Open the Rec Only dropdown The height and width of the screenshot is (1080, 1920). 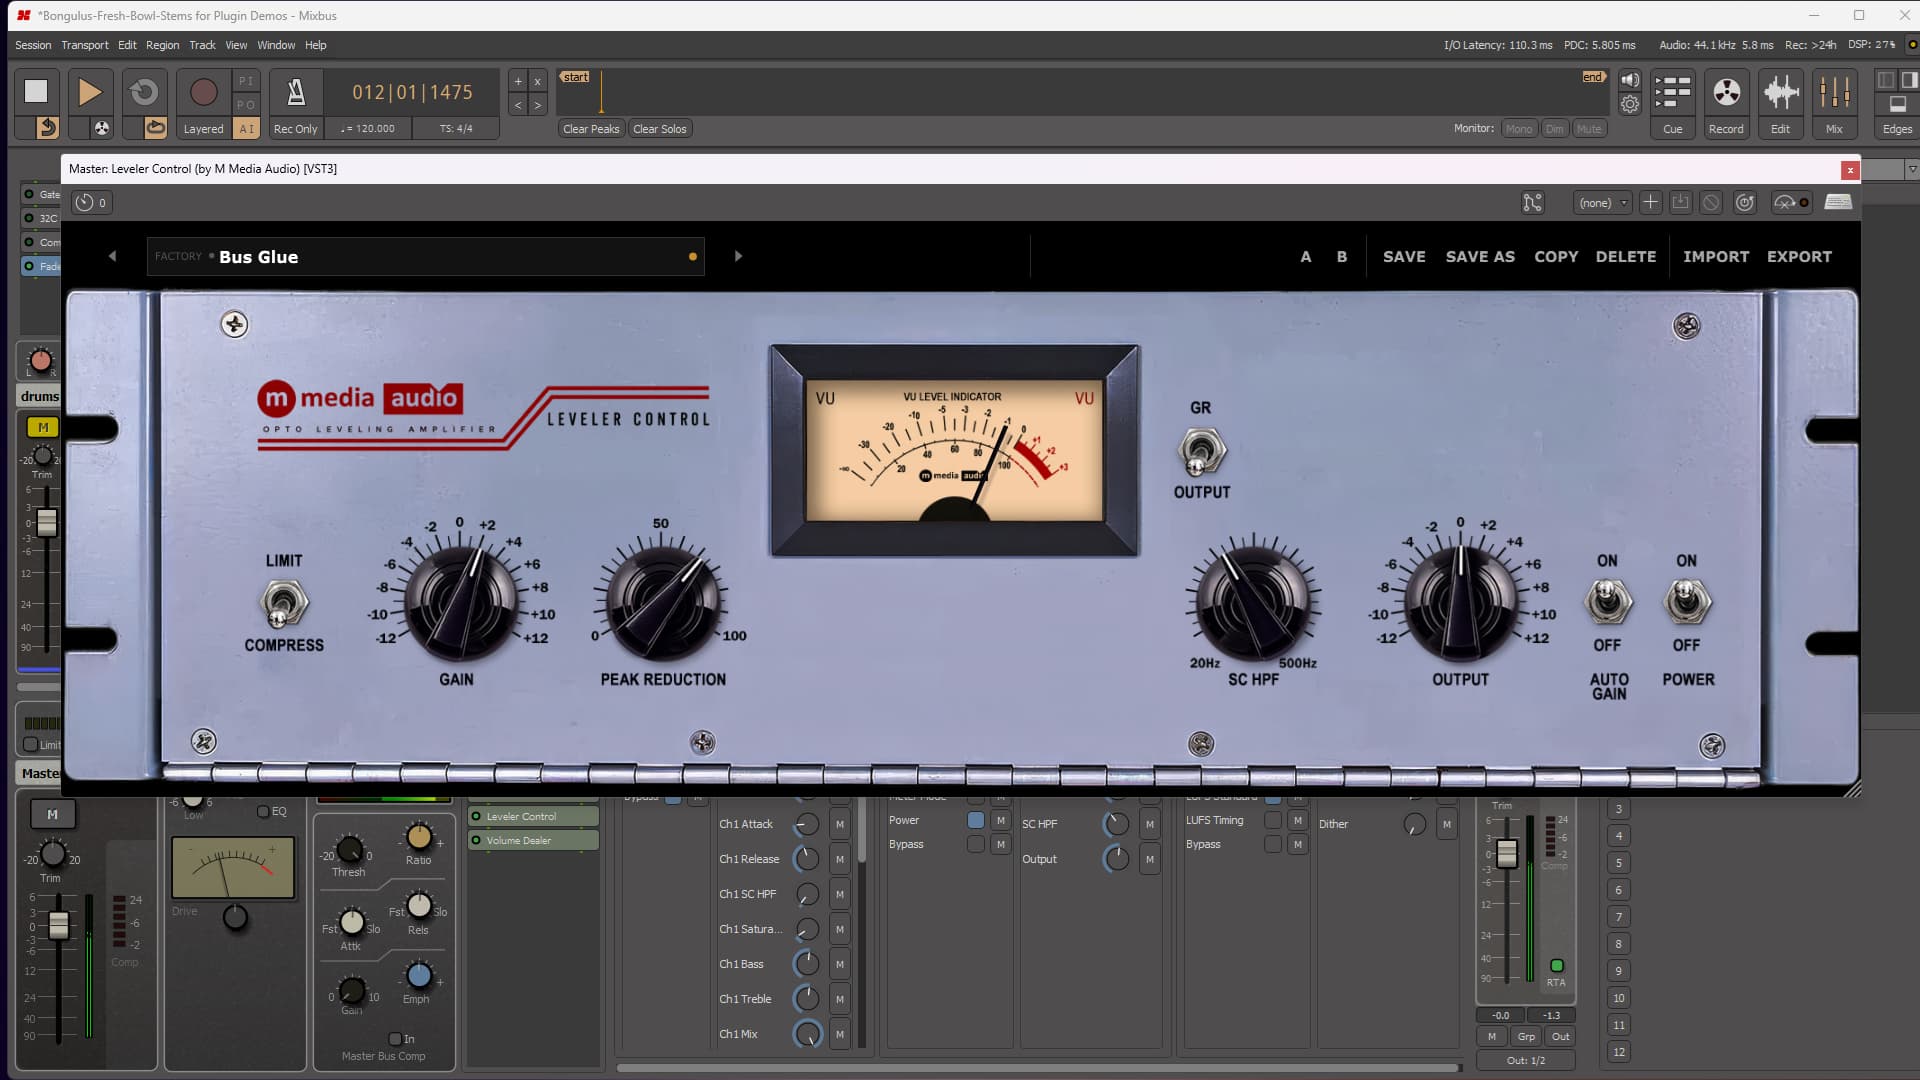click(295, 128)
